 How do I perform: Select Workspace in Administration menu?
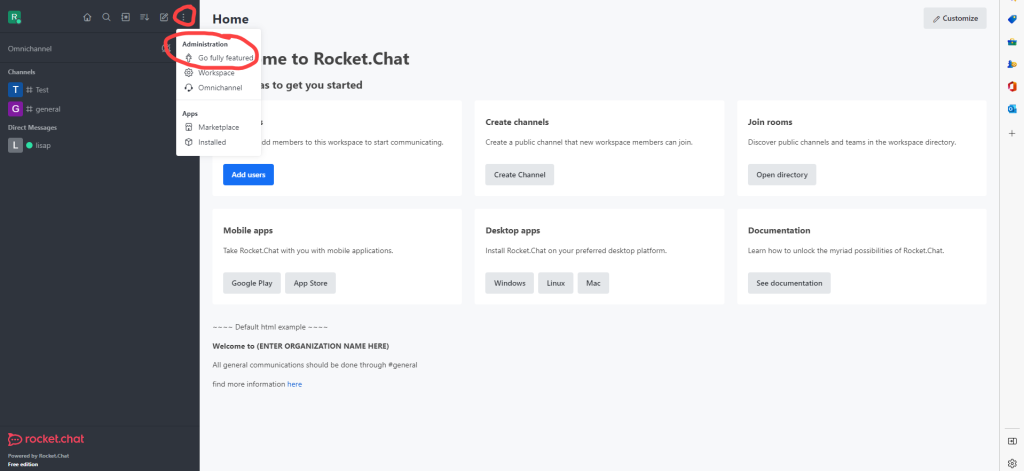(215, 73)
